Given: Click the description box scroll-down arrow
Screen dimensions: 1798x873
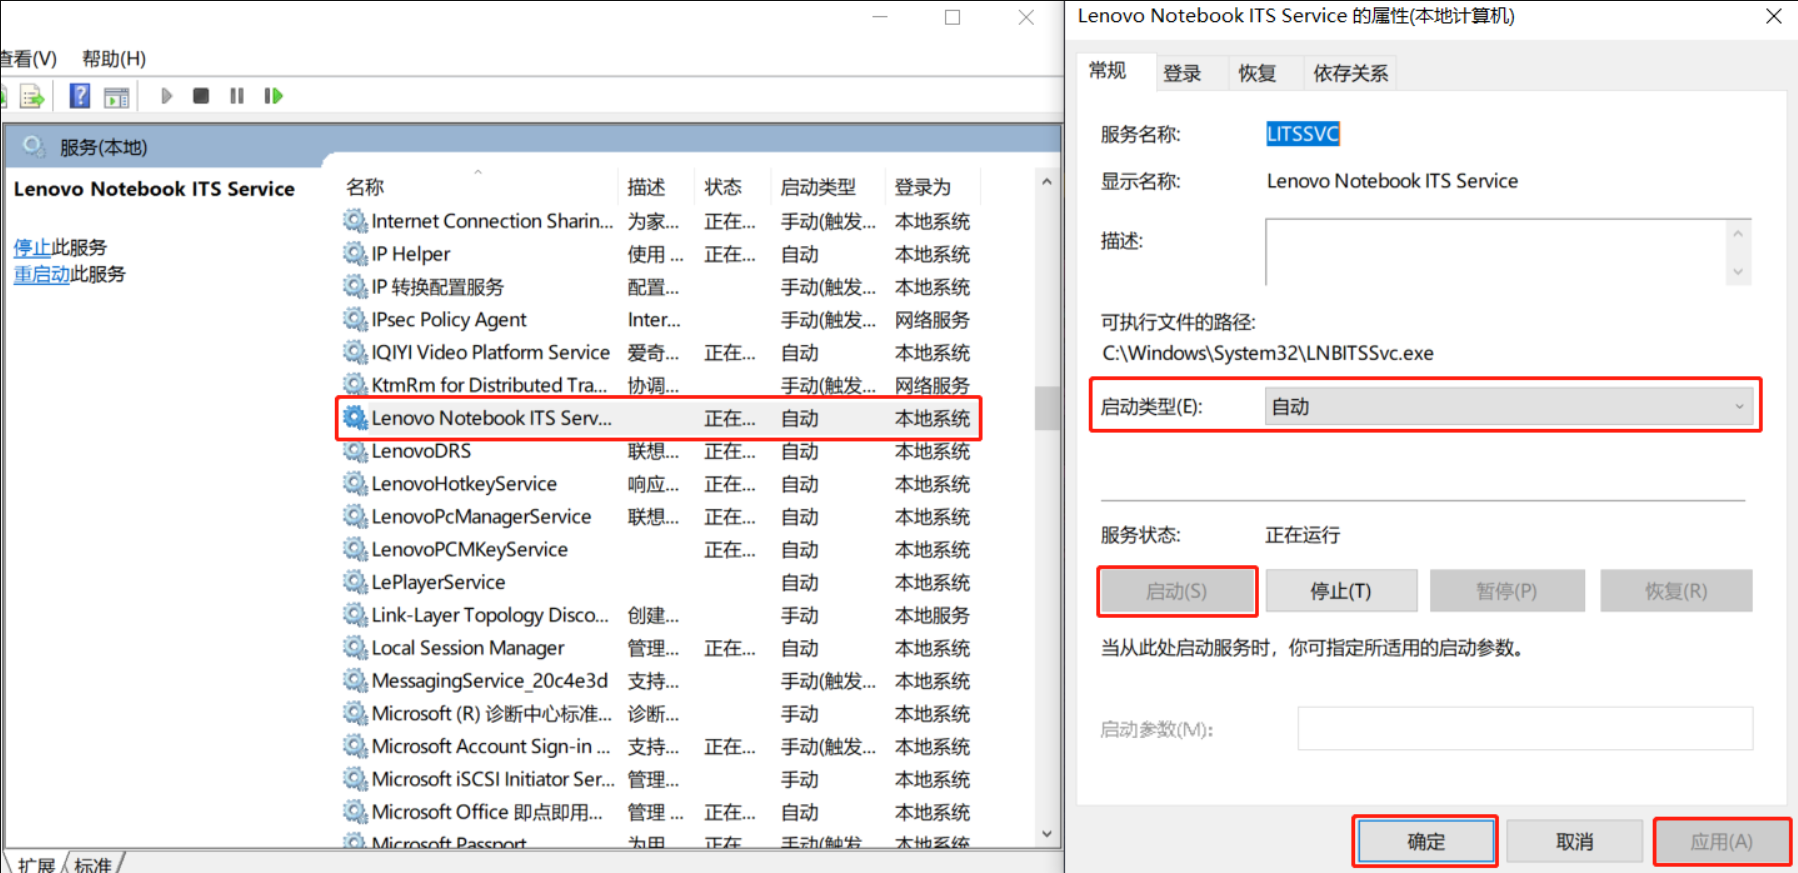Looking at the screenshot, I should 1738,272.
